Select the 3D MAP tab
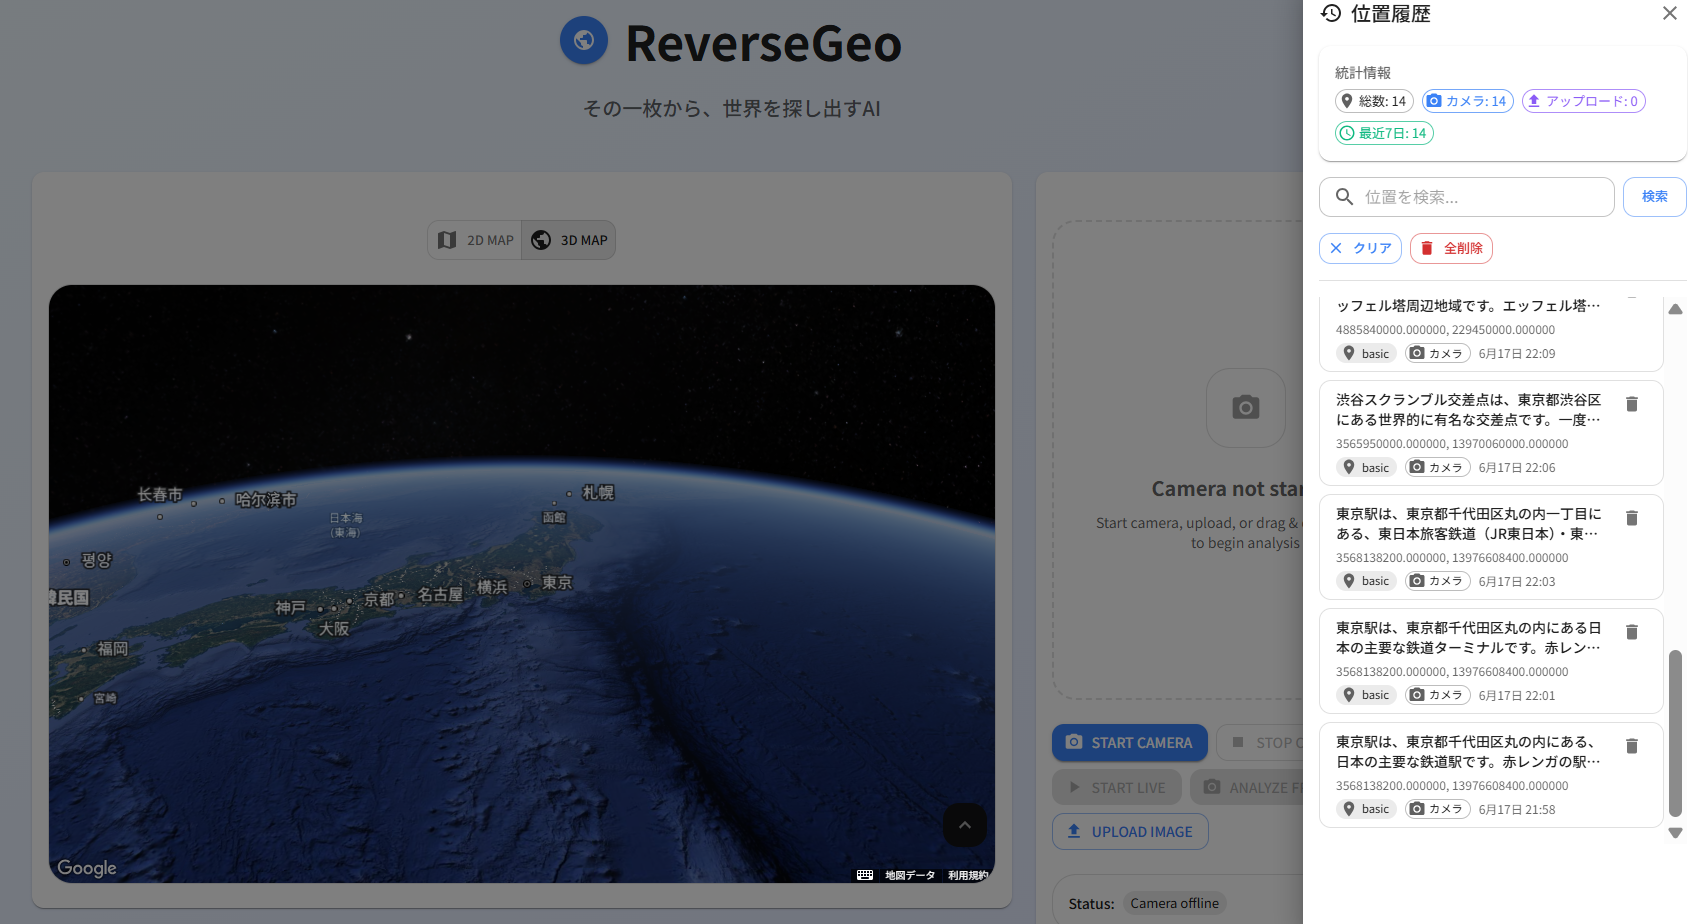1688x924 pixels. point(568,240)
